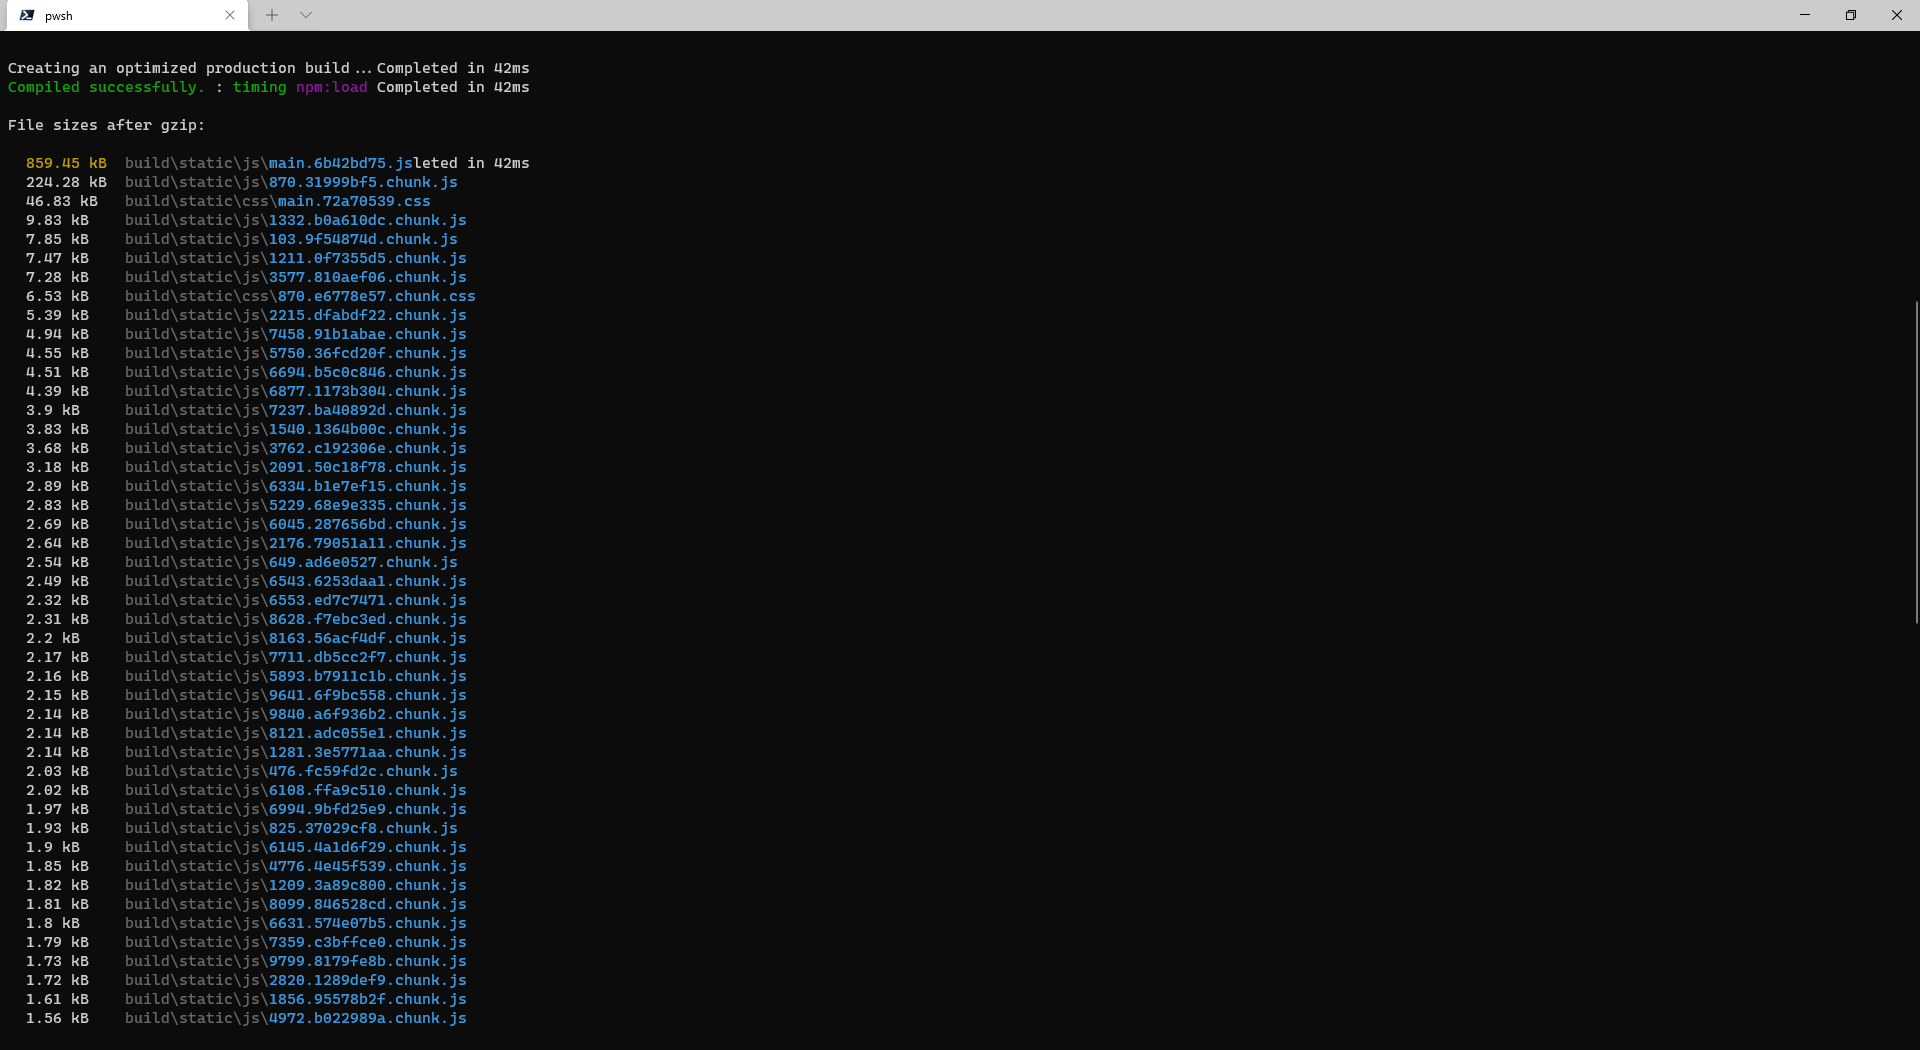
Task: Click the terminal vertical scrollbar thumb
Action: pos(1916,462)
